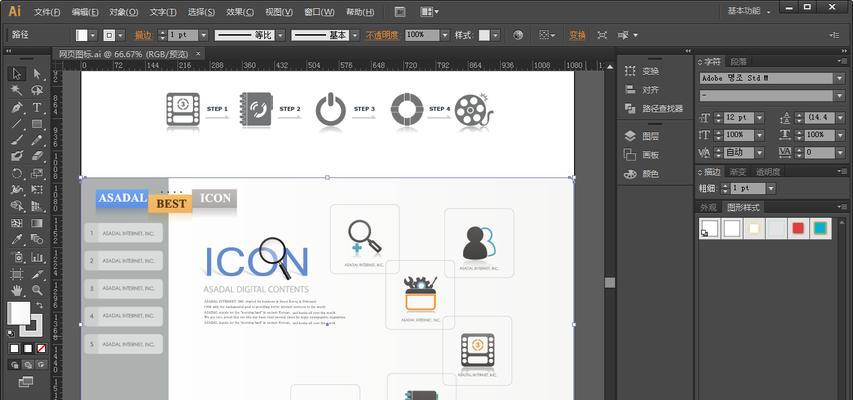853x400 pixels.
Task: Click the orange 变换 link in control bar
Action: 577,35
